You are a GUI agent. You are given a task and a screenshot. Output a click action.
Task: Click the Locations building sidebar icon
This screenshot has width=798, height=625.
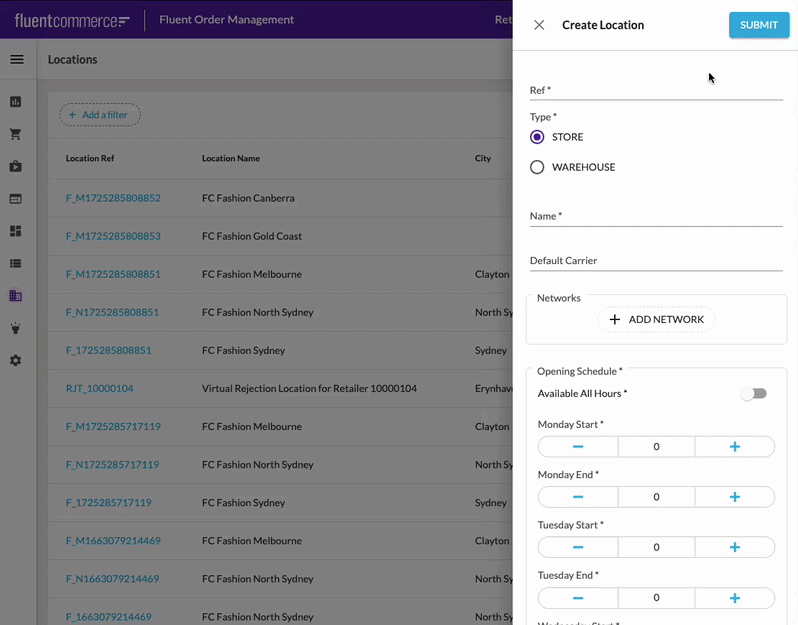point(16,296)
